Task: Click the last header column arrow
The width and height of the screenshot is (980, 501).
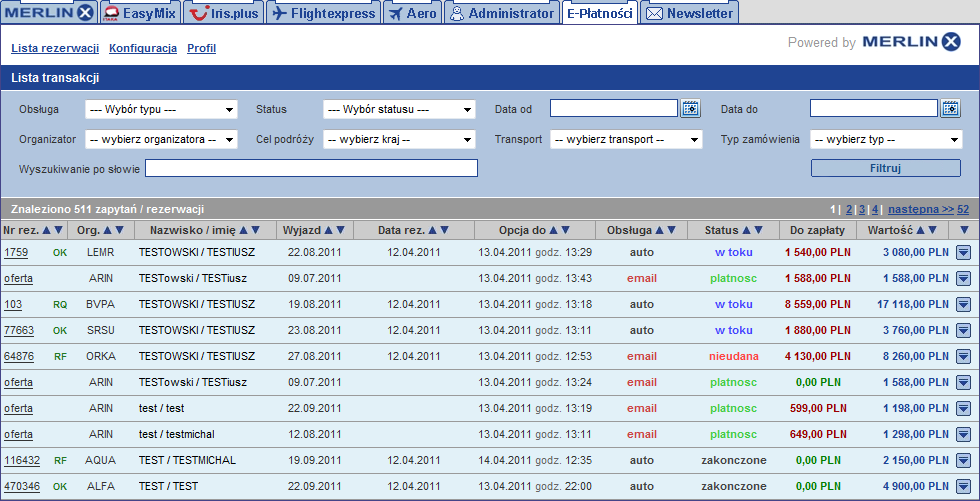Action: (x=964, y=230)
